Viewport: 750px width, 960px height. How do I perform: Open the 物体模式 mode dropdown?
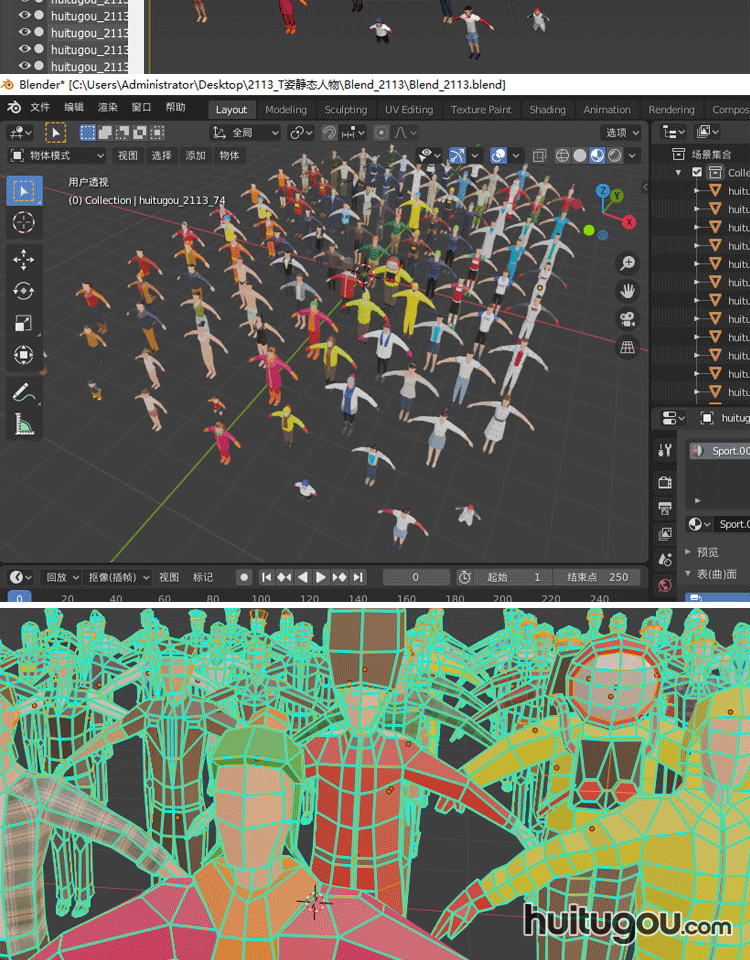[57, 155]
